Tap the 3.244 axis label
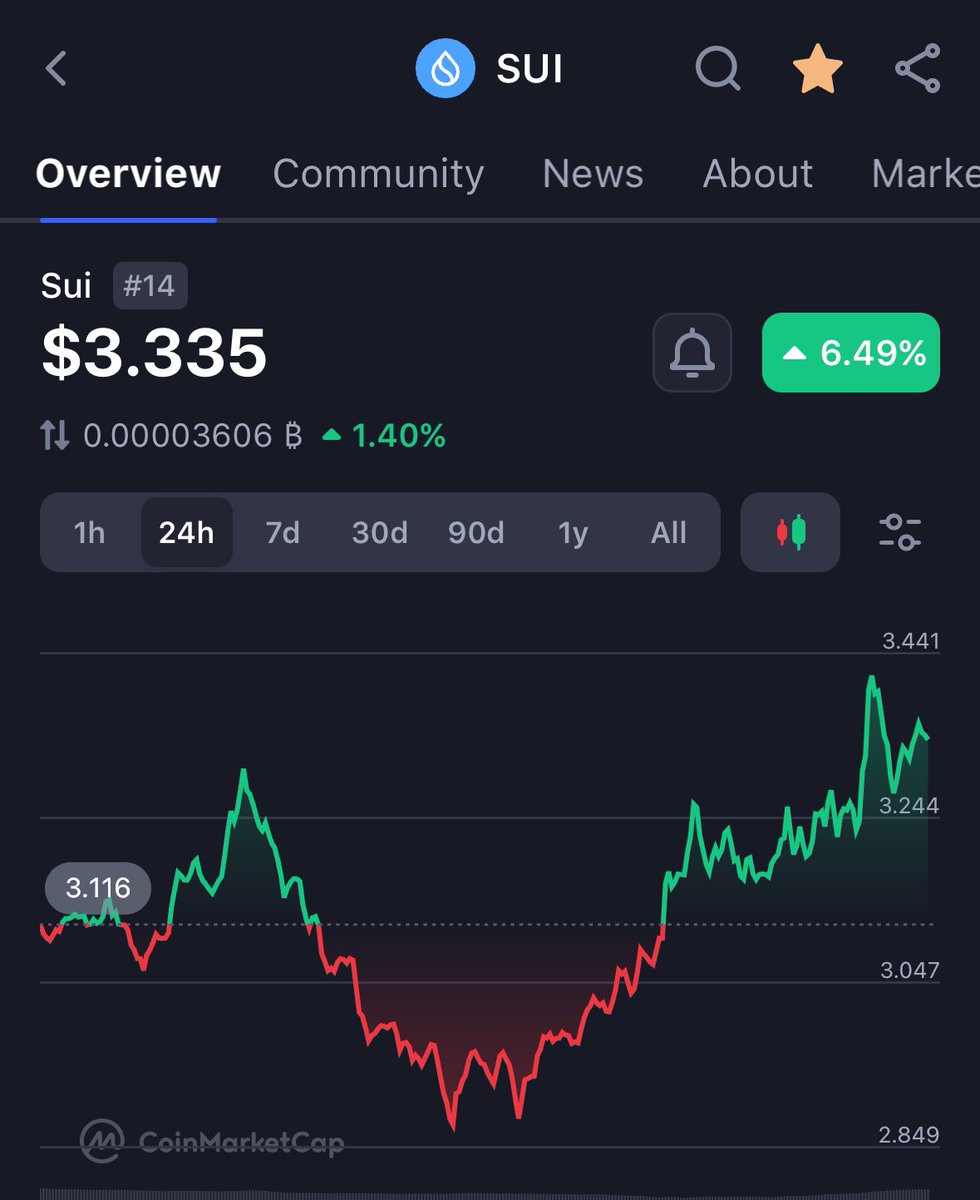Viewport: 980px width, 1200px height. (x=910, y=806)
